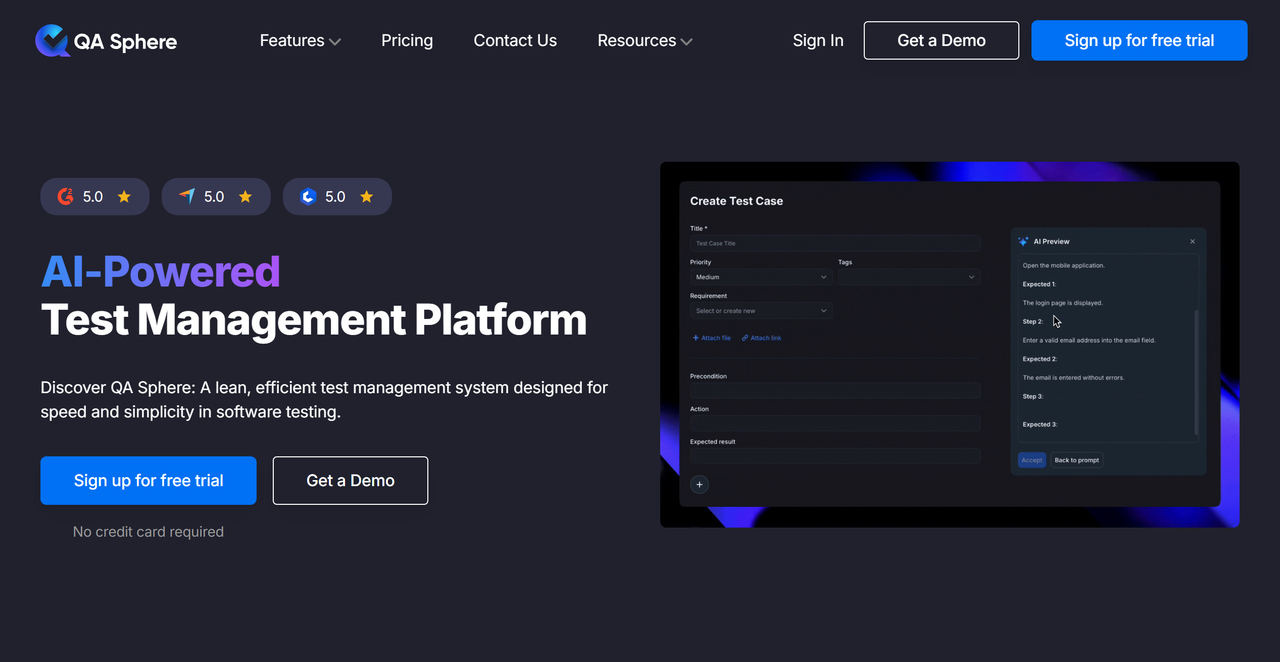Open Contact Us in the navigation

[515, 41]
